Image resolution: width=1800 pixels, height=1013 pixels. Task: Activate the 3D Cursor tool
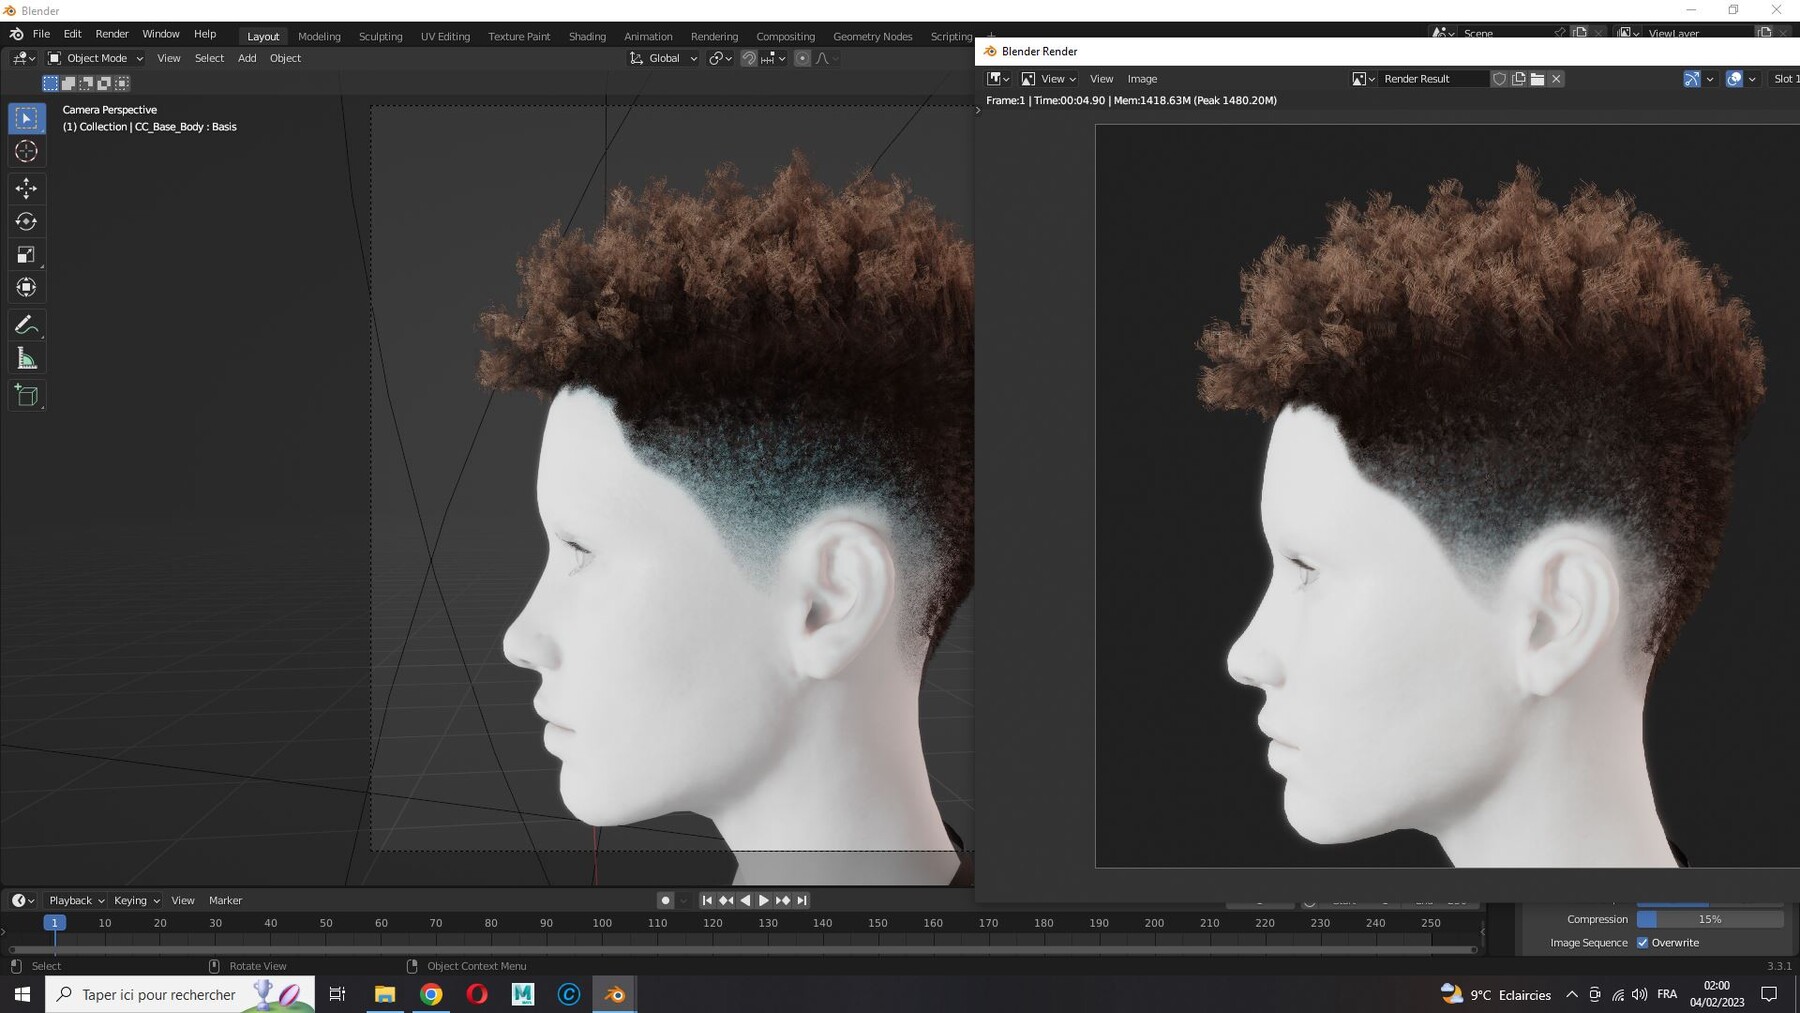pyautogui.click(x=27, y=151)
